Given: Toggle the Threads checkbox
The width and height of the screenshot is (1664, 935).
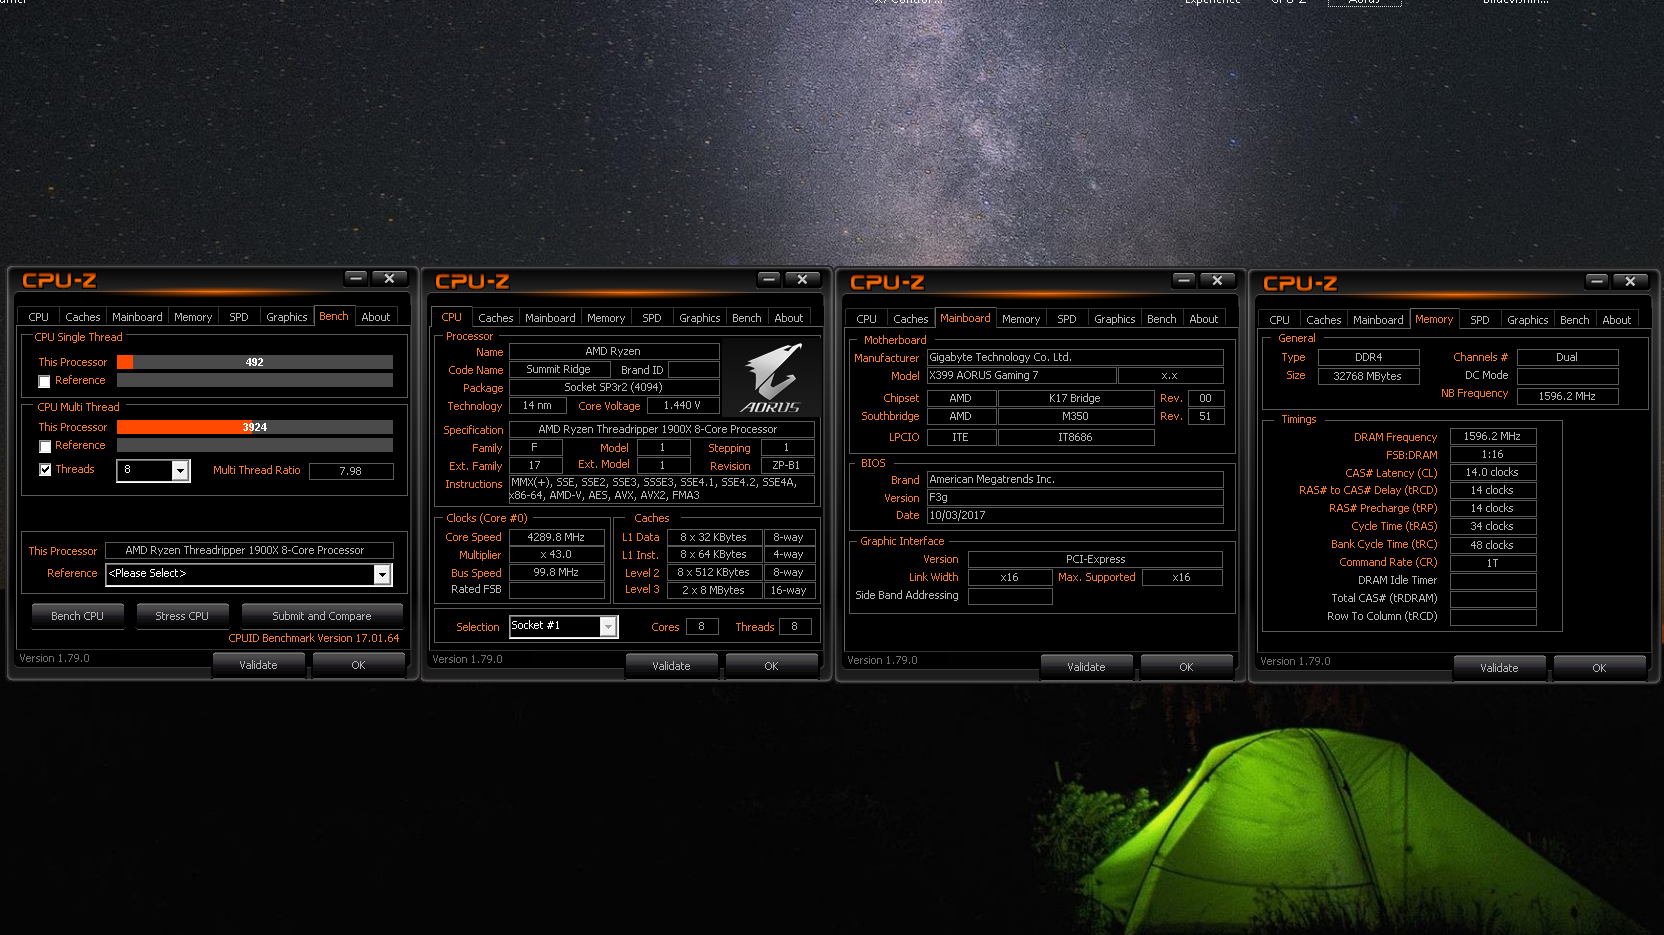Looking at the screenshot, I should pos(44,469).
